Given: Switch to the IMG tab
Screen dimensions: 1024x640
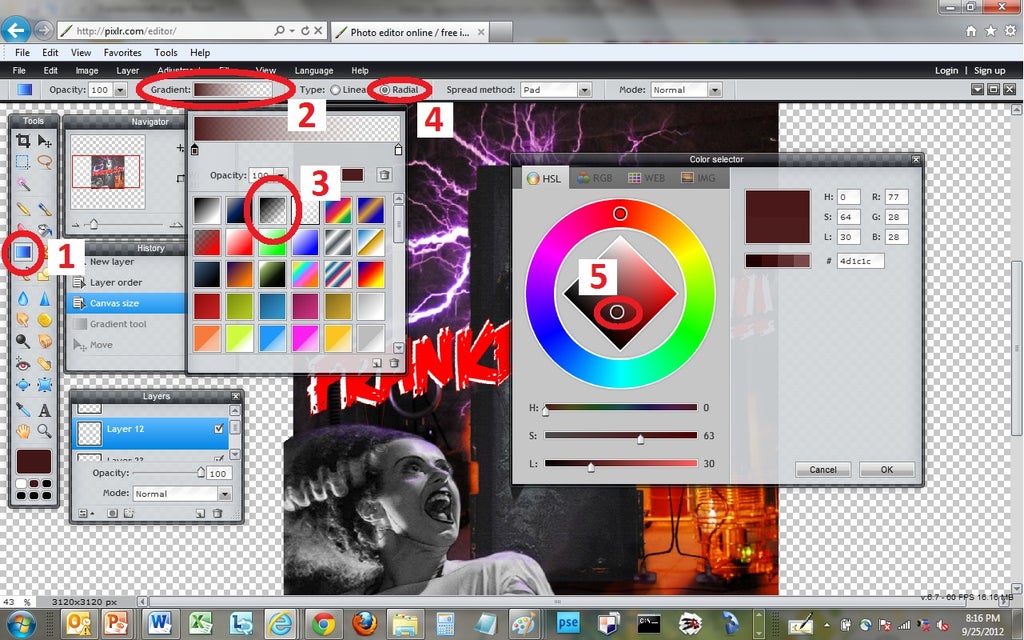Looking at the screenshot, I should [698, 178].
